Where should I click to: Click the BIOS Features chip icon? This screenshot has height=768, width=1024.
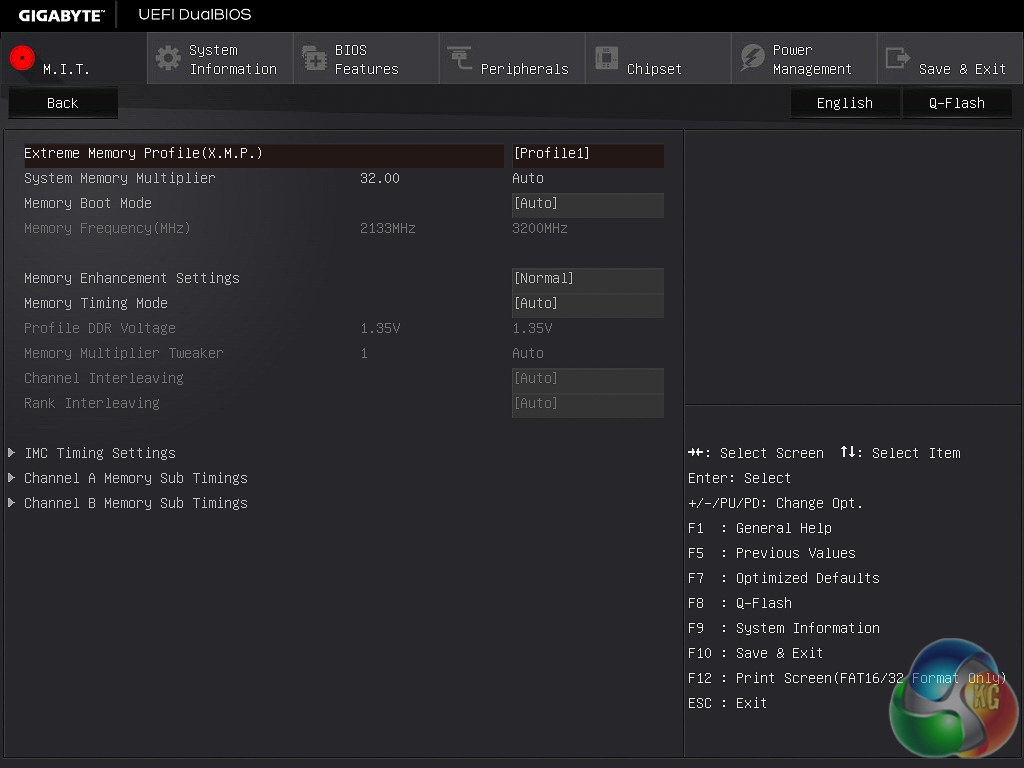314,58
